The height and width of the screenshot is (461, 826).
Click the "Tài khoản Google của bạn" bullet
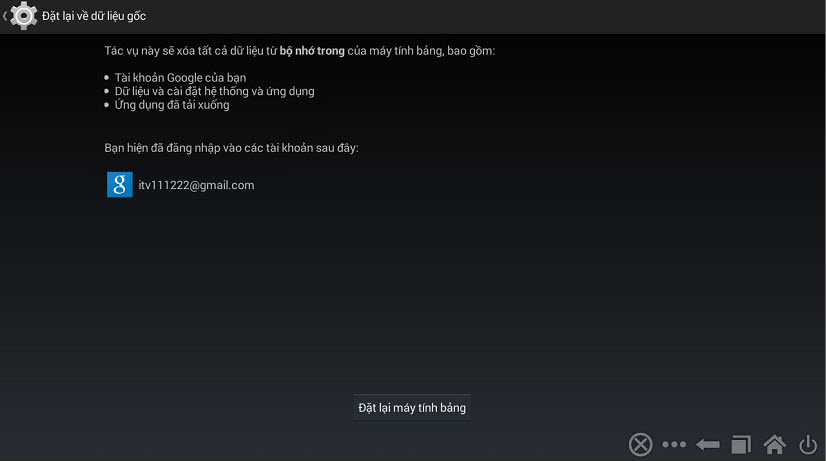180,78
